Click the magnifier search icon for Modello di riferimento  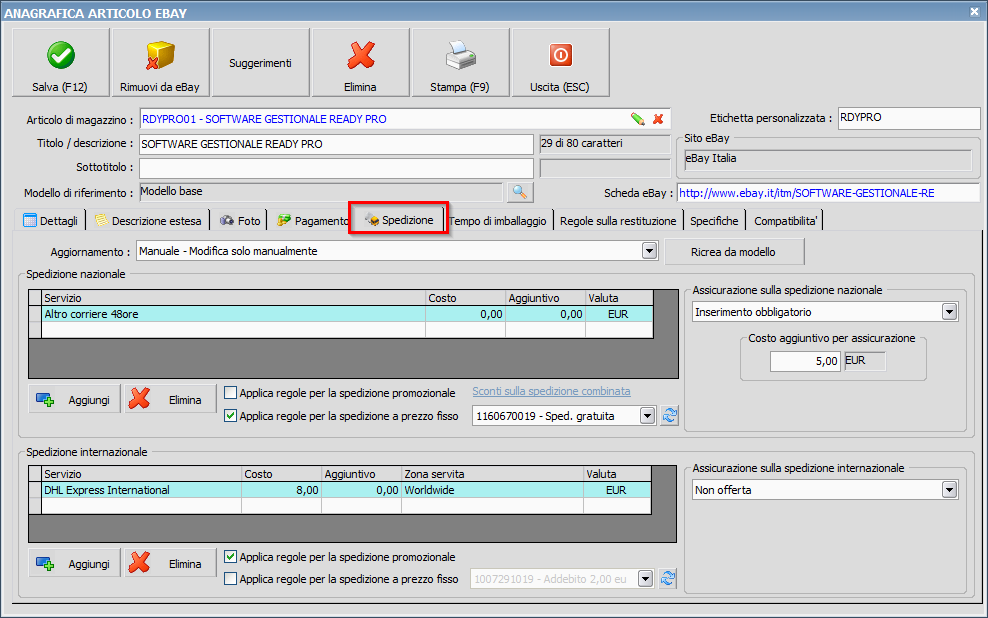[520, 192]
